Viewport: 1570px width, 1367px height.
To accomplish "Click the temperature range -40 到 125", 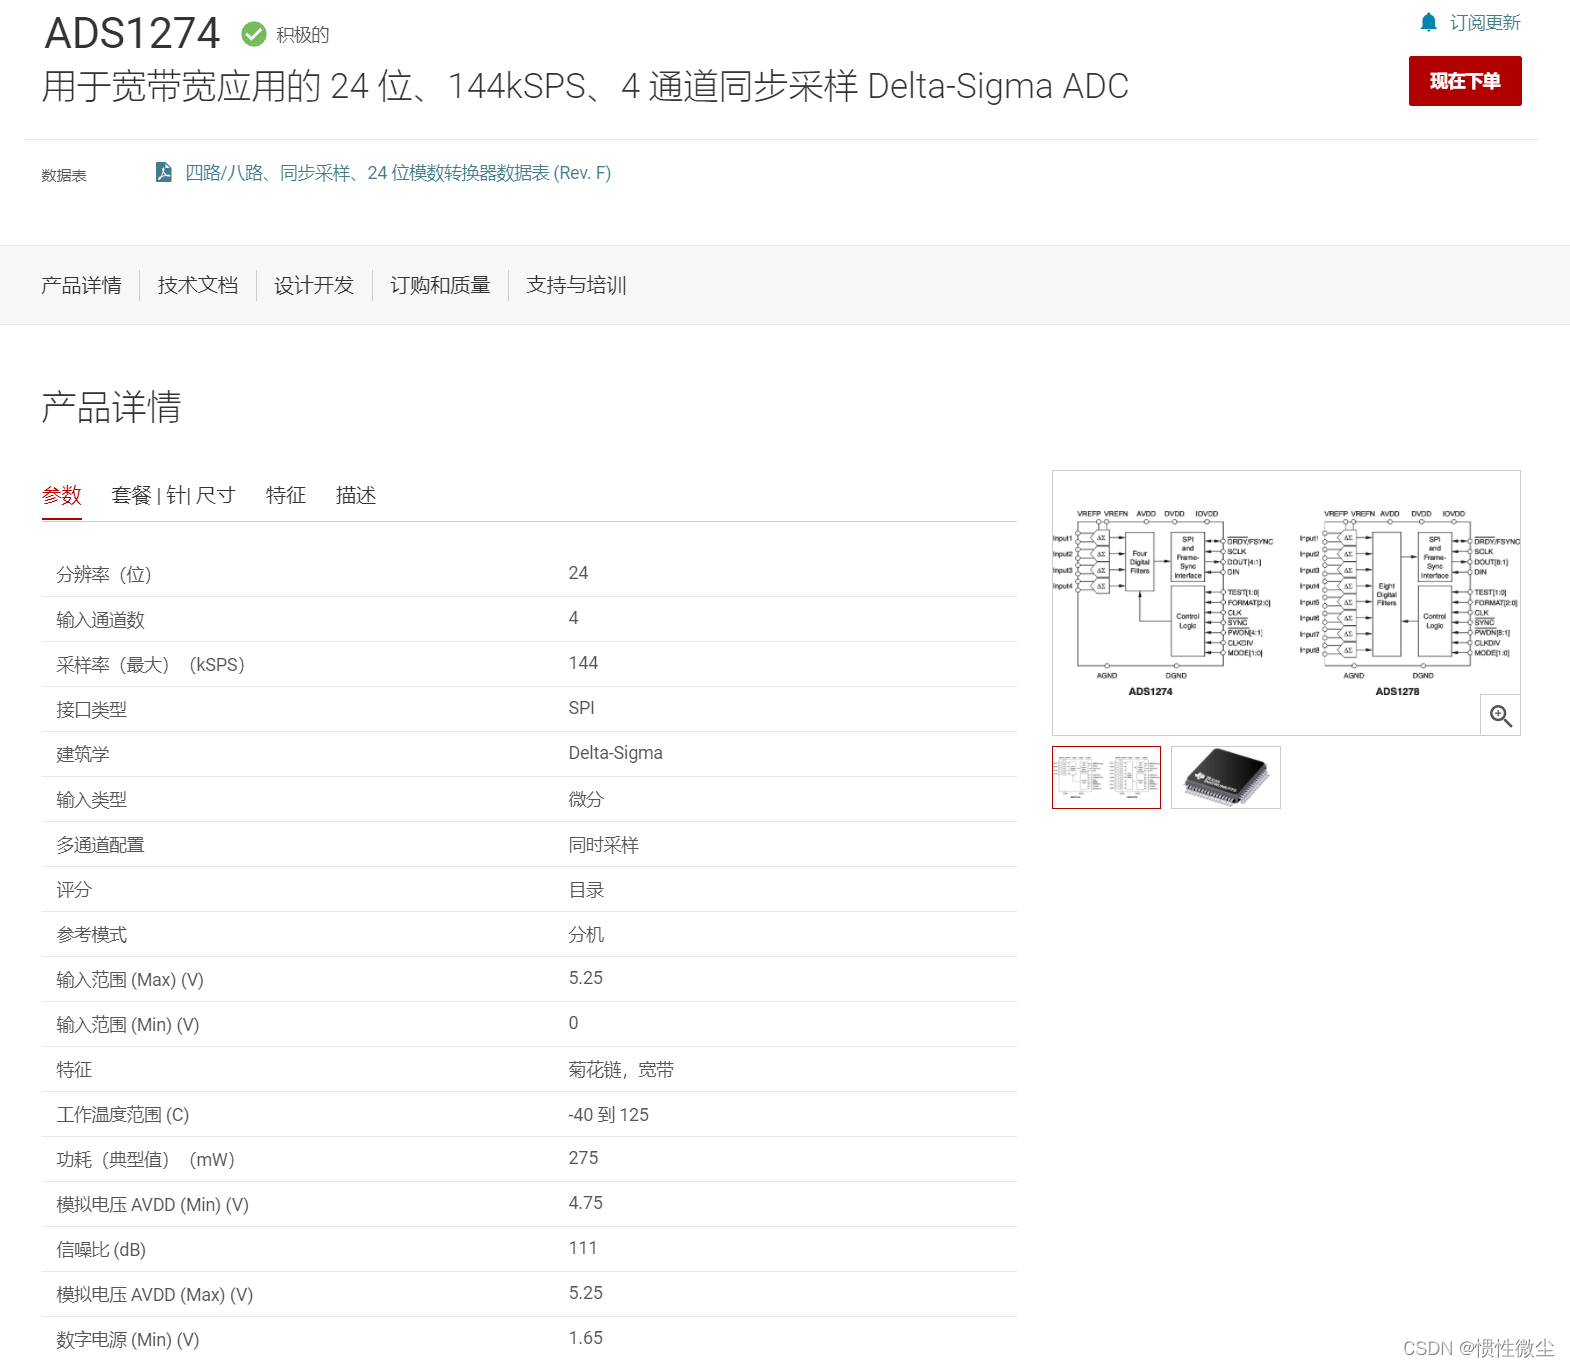I will pyautogui.click(x=608, y=1114).
